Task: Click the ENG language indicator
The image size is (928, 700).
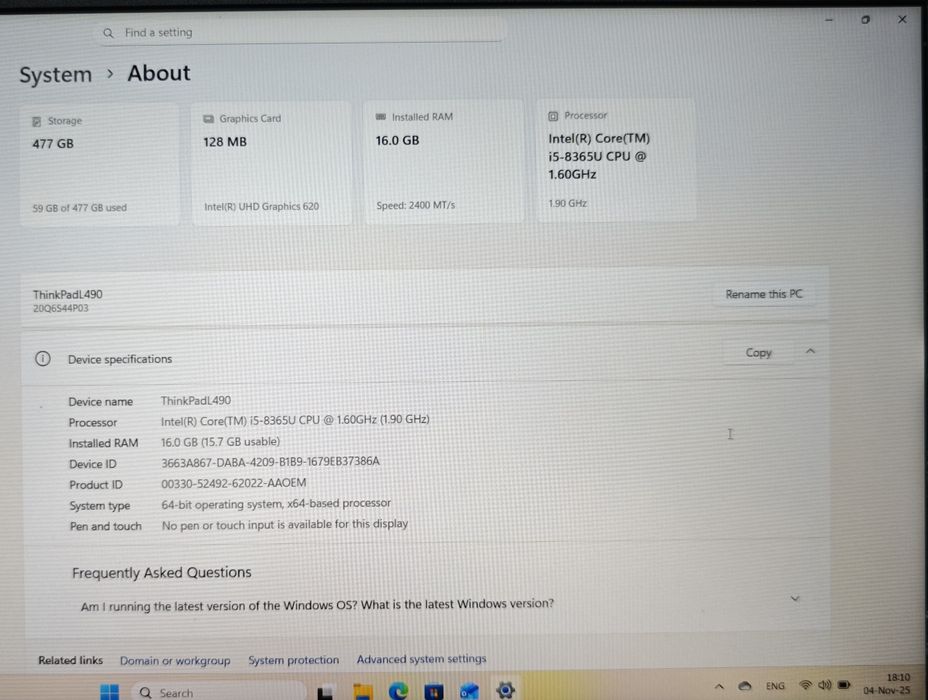Action: click(775, 686)
